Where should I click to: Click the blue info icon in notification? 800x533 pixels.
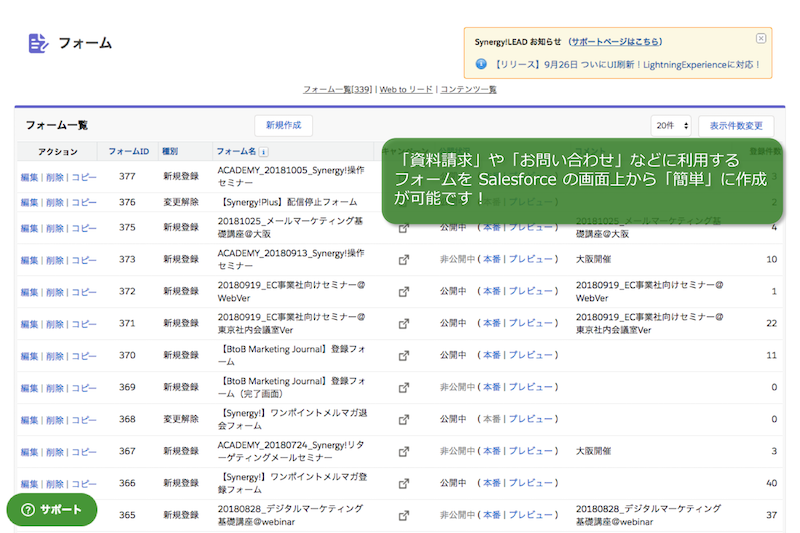pyautogui.click(x=481, y=64)
